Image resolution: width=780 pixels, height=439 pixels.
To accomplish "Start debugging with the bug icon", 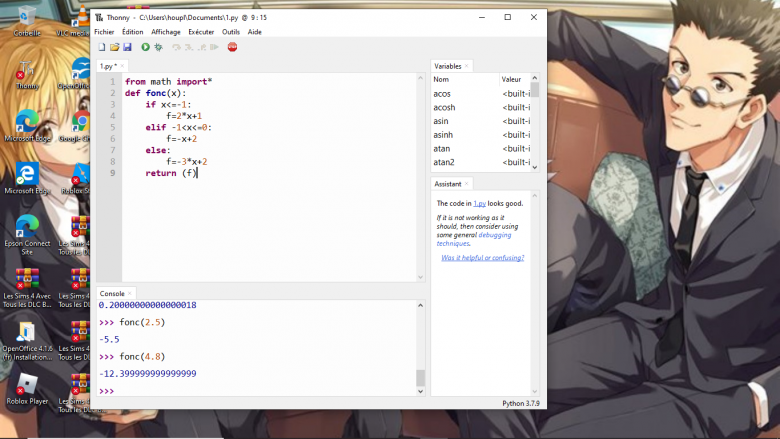I will (158, 47).
